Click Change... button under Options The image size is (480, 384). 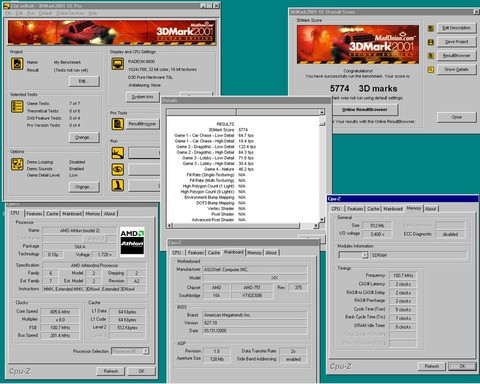[84, 187]
